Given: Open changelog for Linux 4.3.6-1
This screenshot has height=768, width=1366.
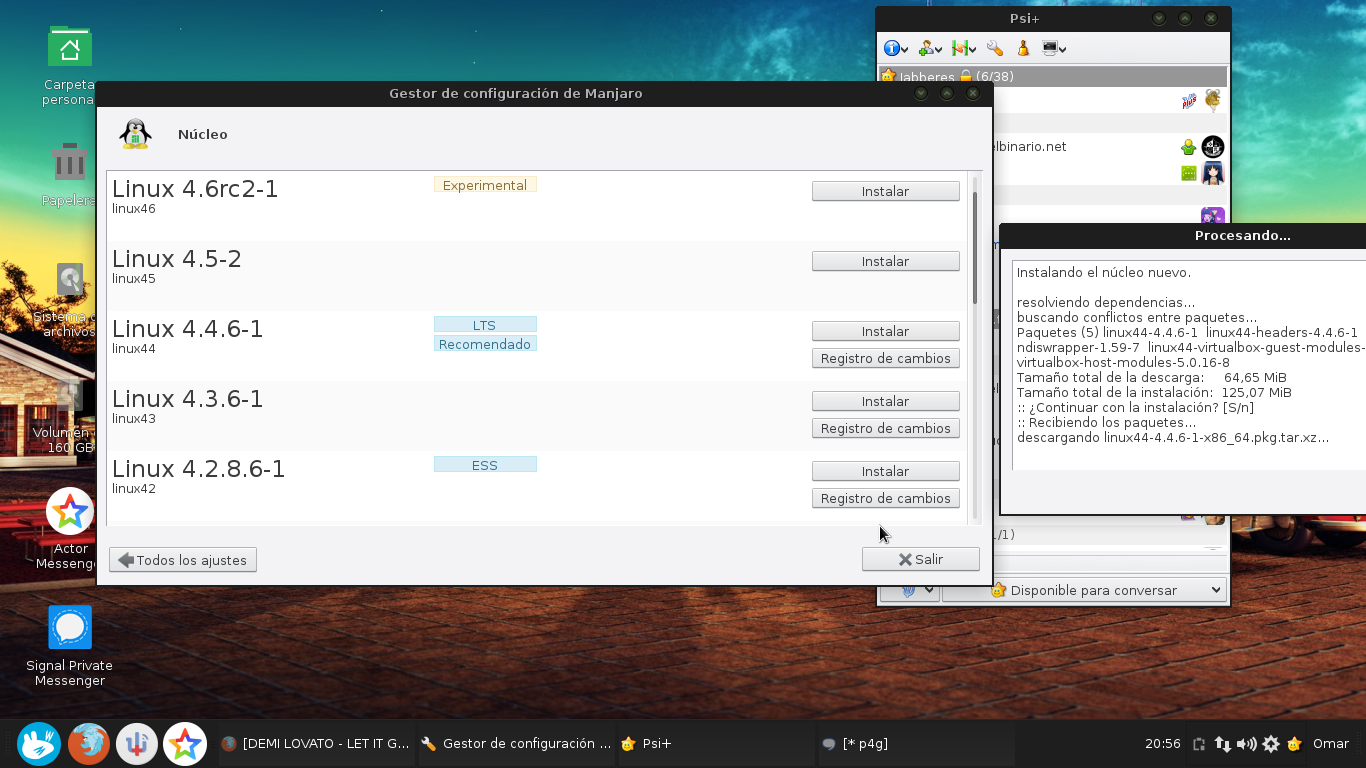Looking at the screenshot, I should 885,428.
